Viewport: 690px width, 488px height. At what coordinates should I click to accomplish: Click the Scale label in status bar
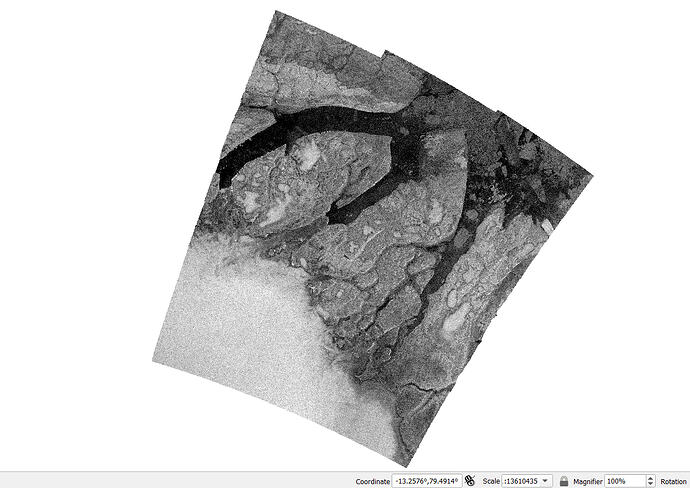point(491,481)
